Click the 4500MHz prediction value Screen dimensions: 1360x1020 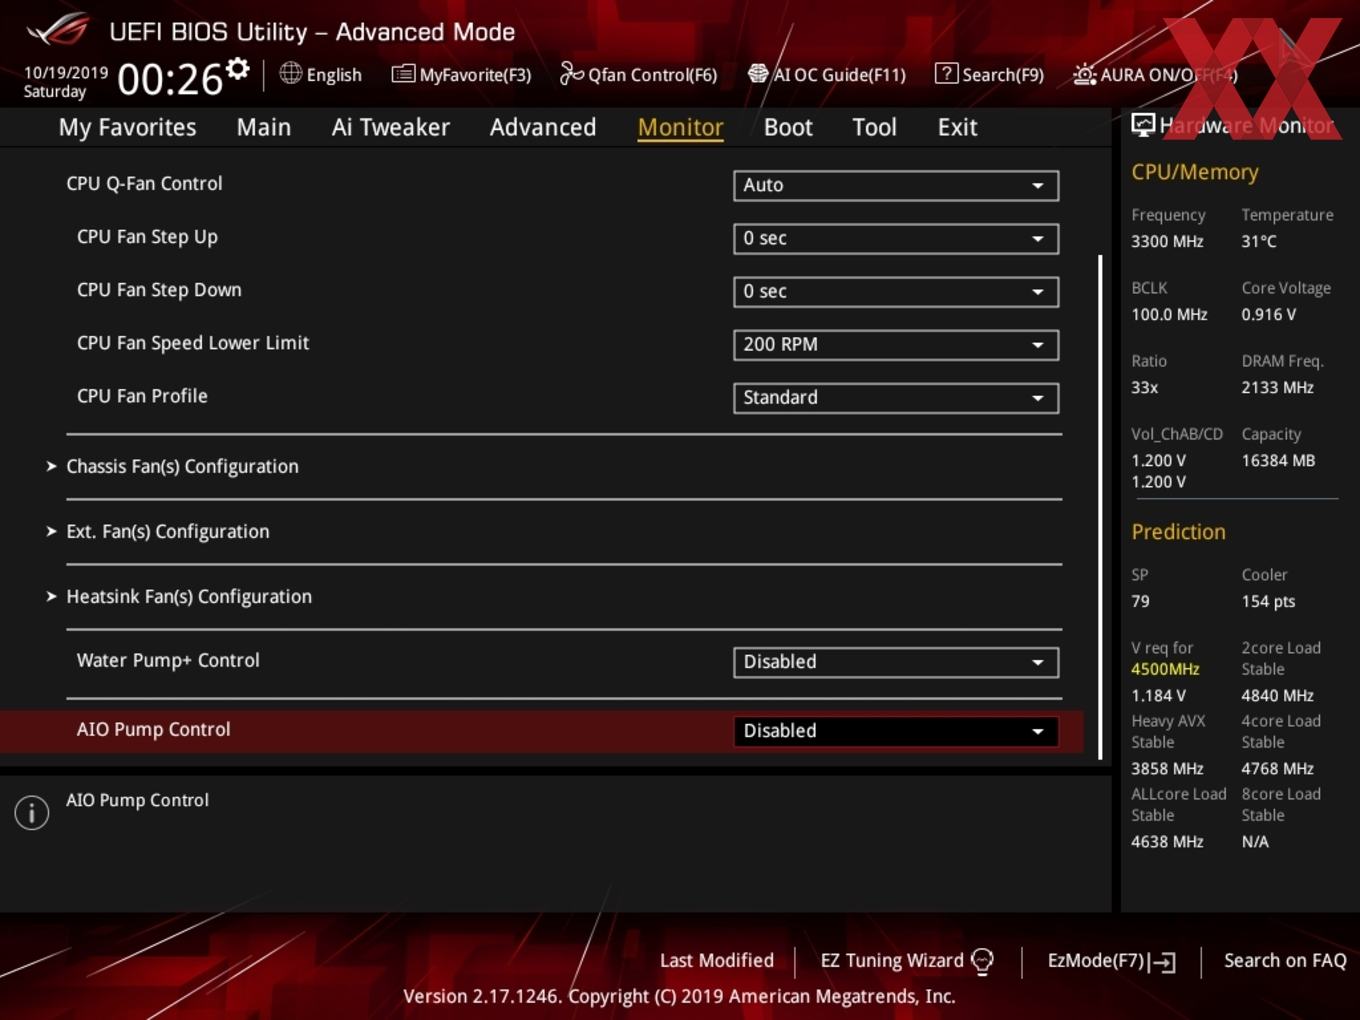pyautogui.click(x=1165, y=669)
